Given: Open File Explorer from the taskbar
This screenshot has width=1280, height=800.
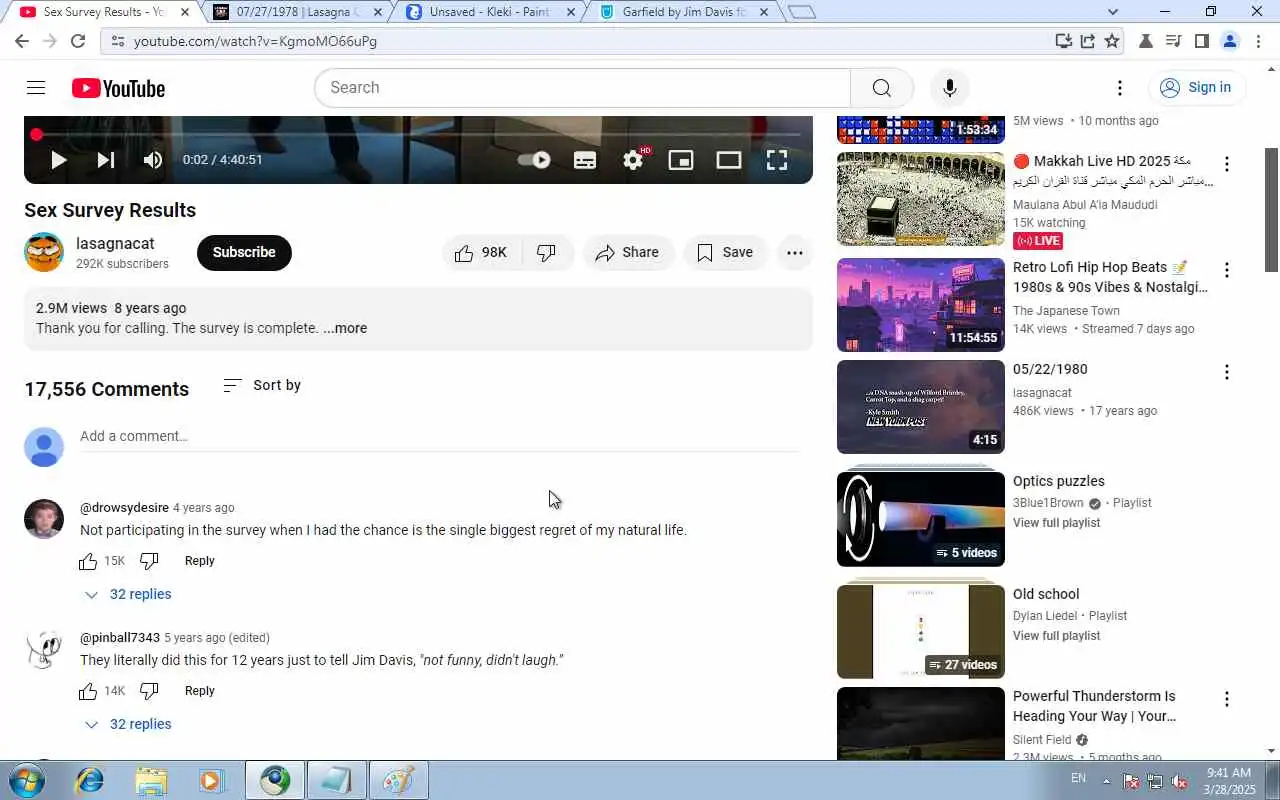Looking at the screenshot, I should 151,780.
